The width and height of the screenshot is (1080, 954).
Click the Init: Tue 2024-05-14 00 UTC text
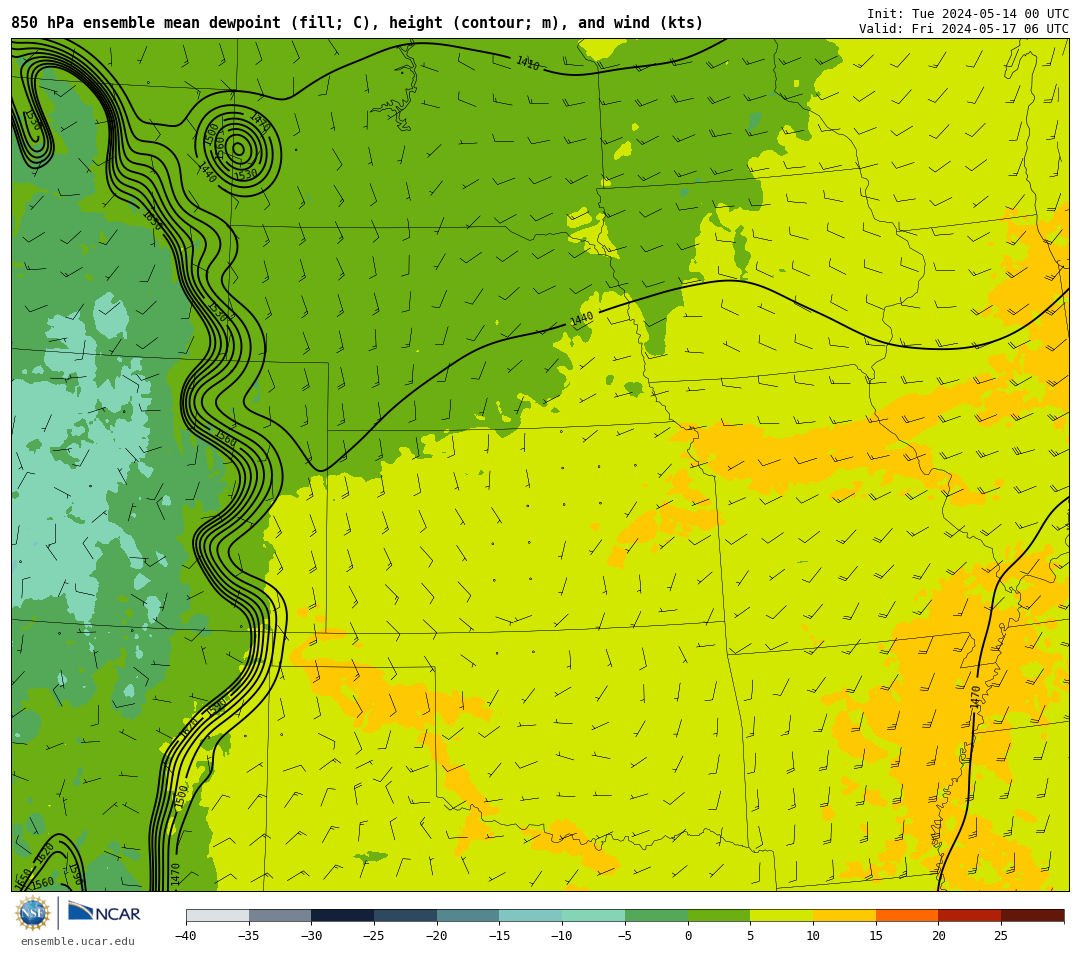click(968, 14)
